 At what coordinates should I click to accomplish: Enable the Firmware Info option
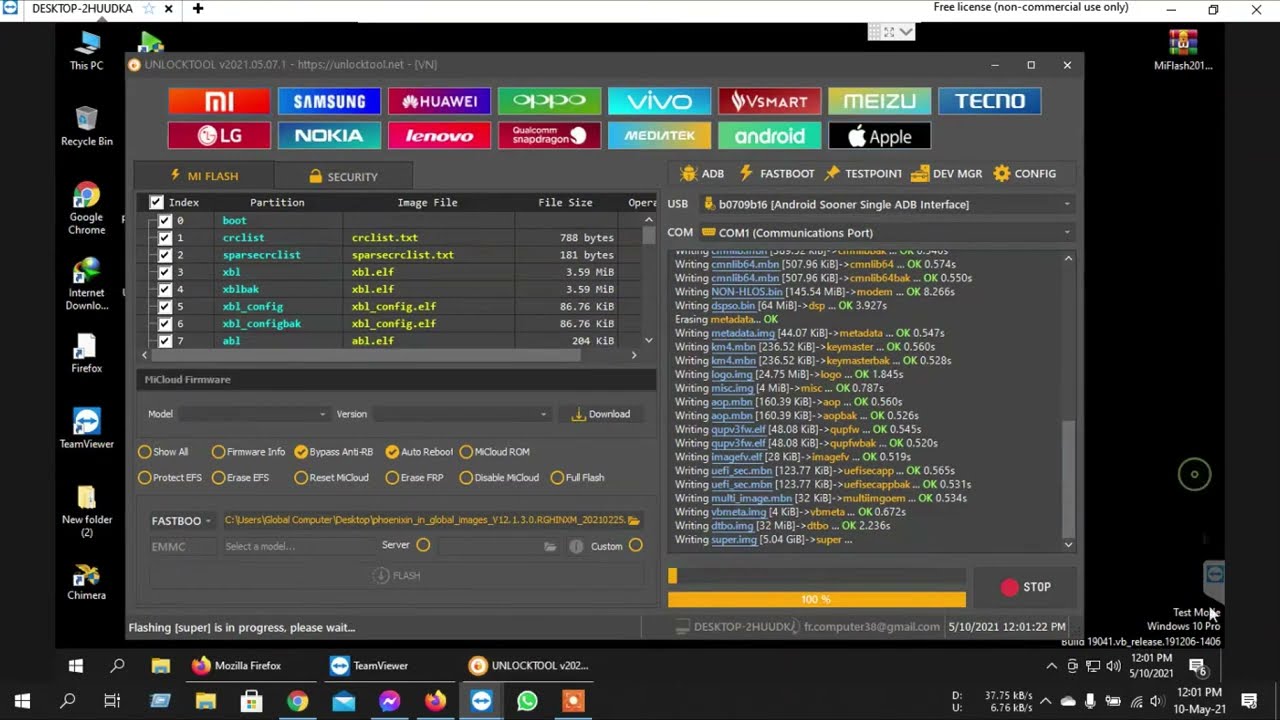pos(248,452)
